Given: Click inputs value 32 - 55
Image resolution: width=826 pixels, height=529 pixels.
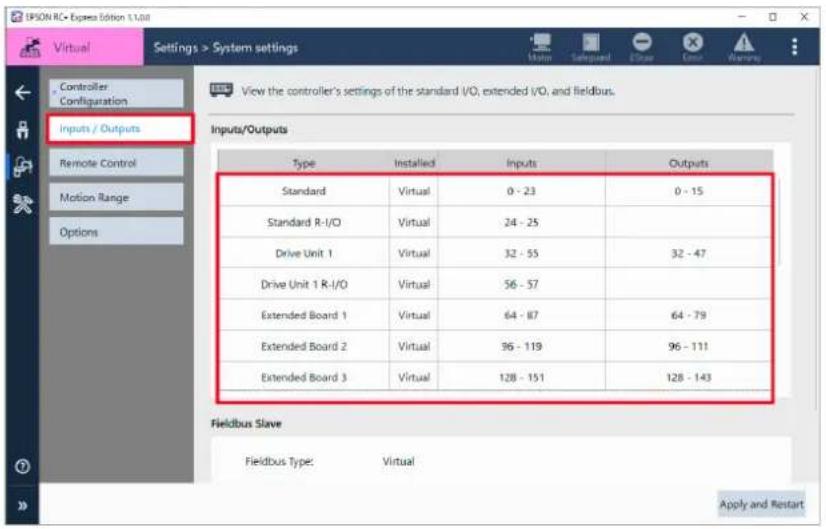Looking at the screenshot, I should pos(521,253).
